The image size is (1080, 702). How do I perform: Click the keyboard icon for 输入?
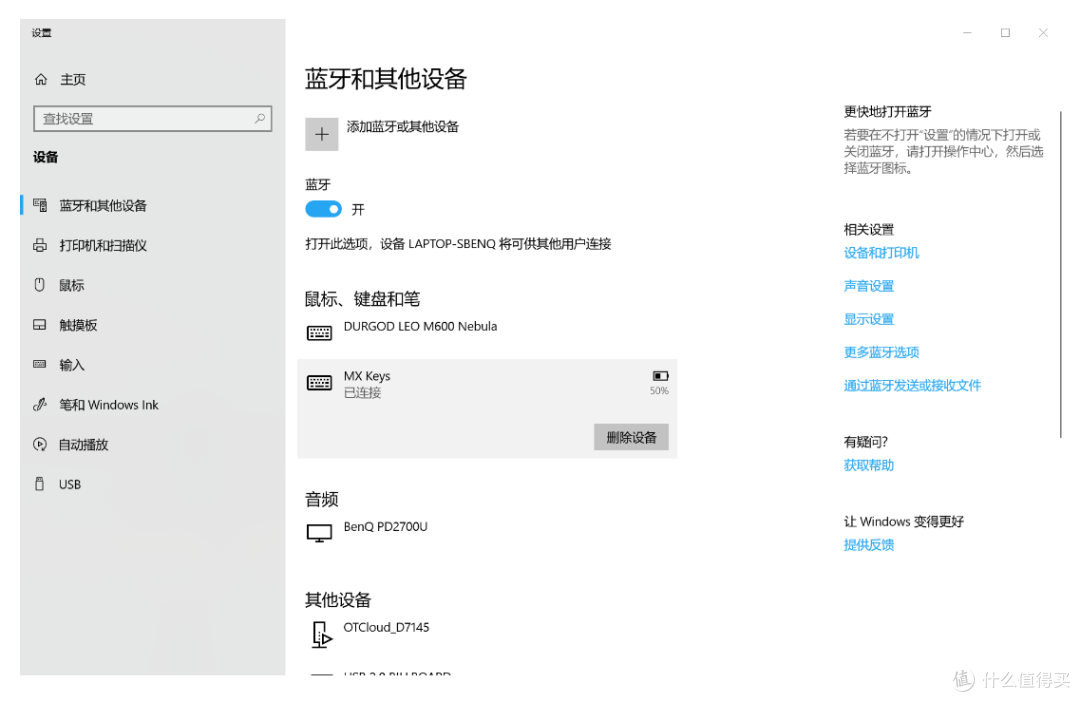point(40,364)
